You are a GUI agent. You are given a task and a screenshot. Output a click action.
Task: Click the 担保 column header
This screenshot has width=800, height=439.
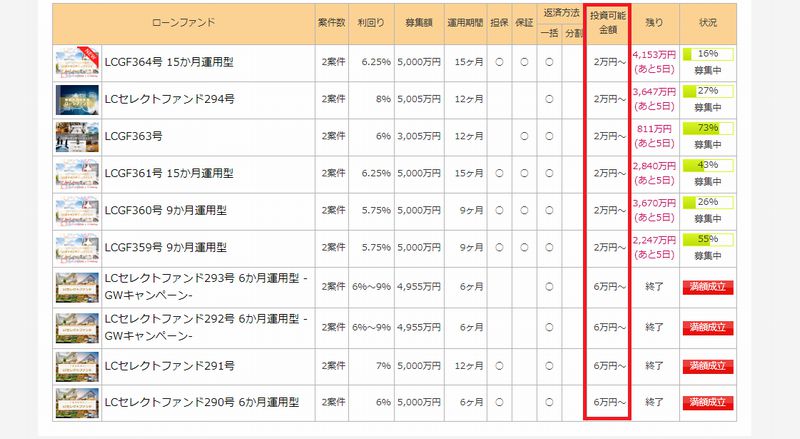(499, 22)
